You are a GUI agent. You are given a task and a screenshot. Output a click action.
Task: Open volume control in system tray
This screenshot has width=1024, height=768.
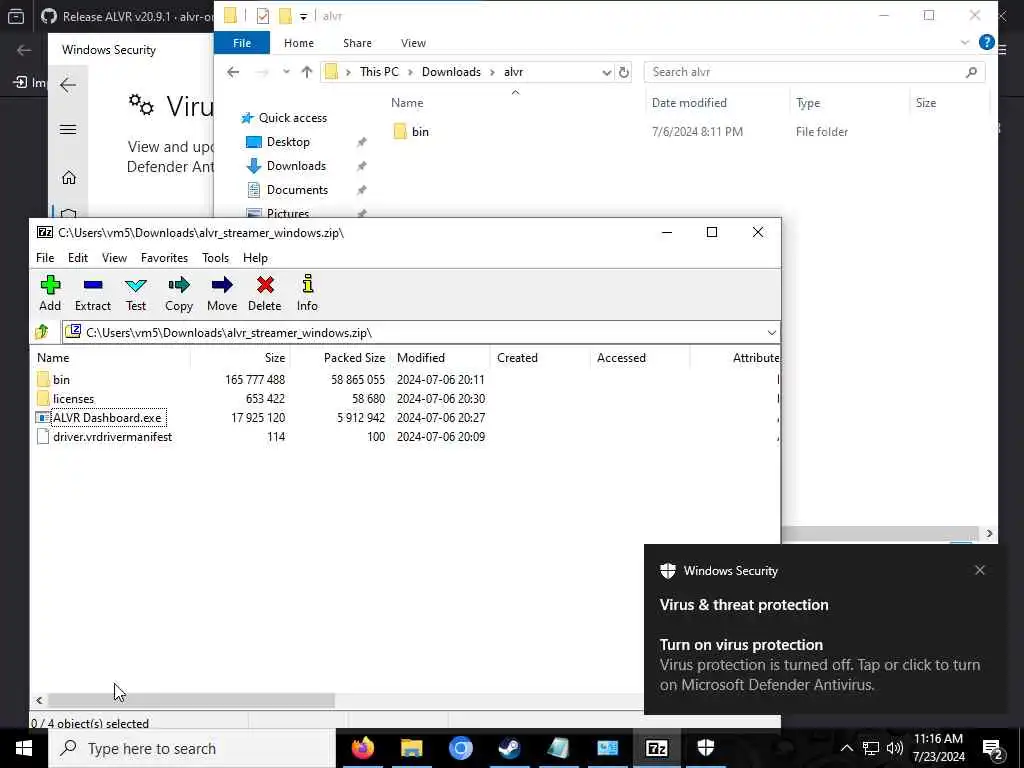(895, 748)
